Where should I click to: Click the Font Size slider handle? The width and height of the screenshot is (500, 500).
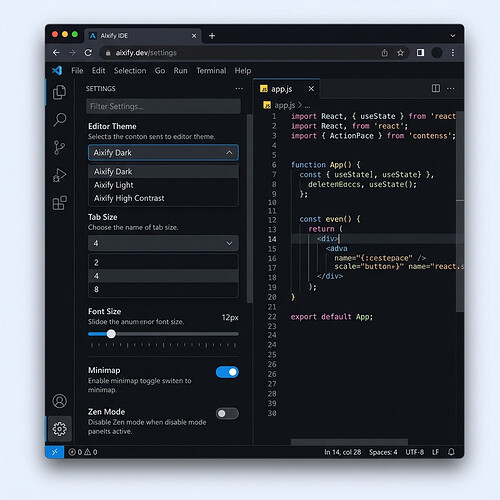111,334
